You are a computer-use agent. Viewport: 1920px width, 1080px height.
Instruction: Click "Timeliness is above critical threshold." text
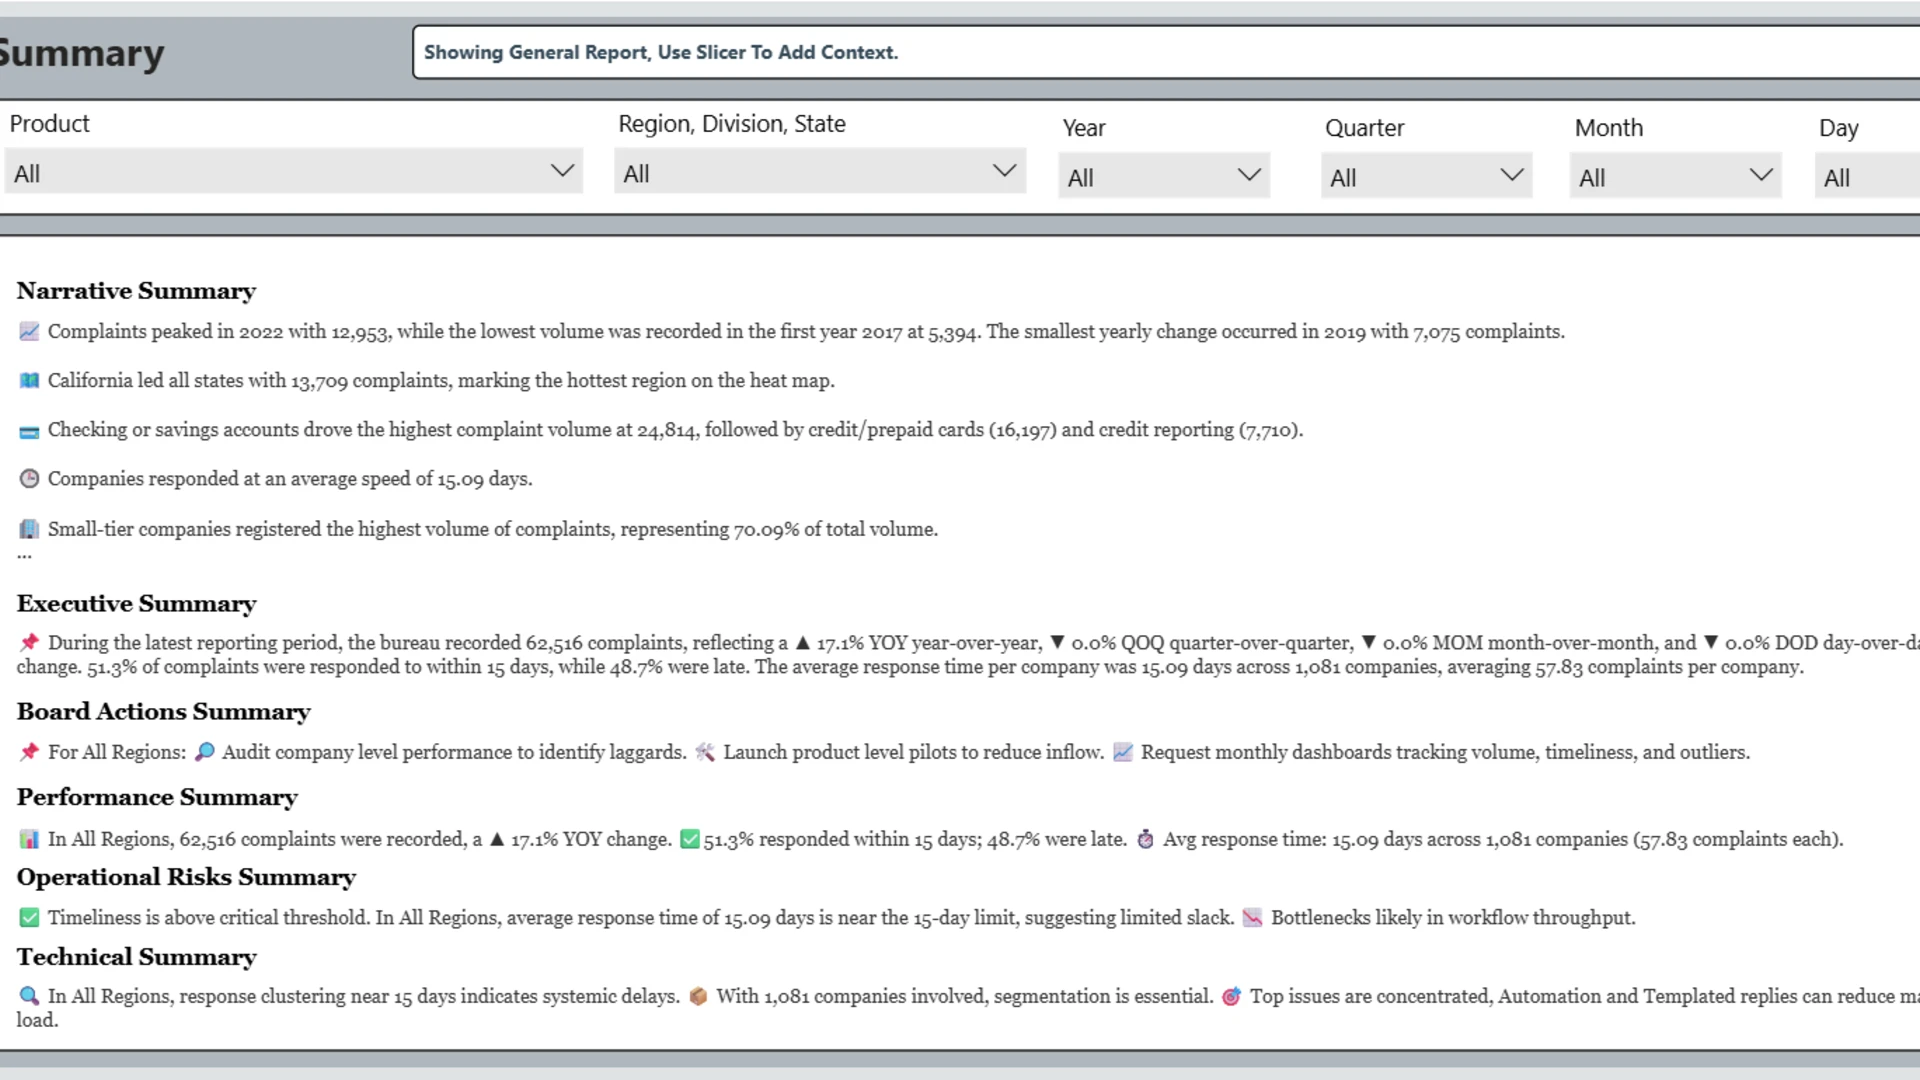(x=208, y=918)
